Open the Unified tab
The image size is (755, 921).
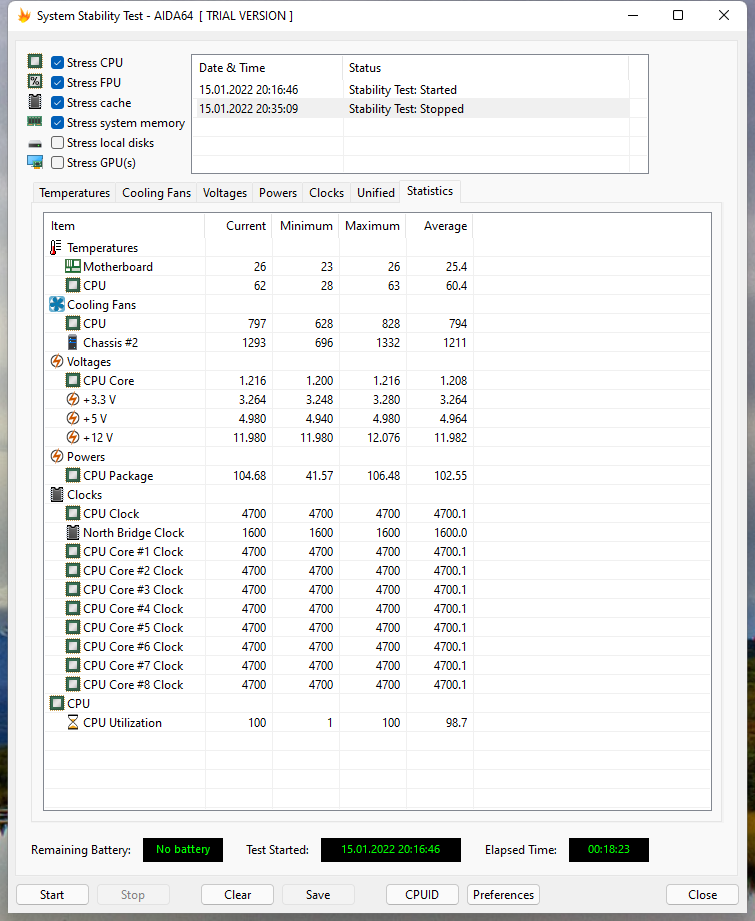click(376, 193)
